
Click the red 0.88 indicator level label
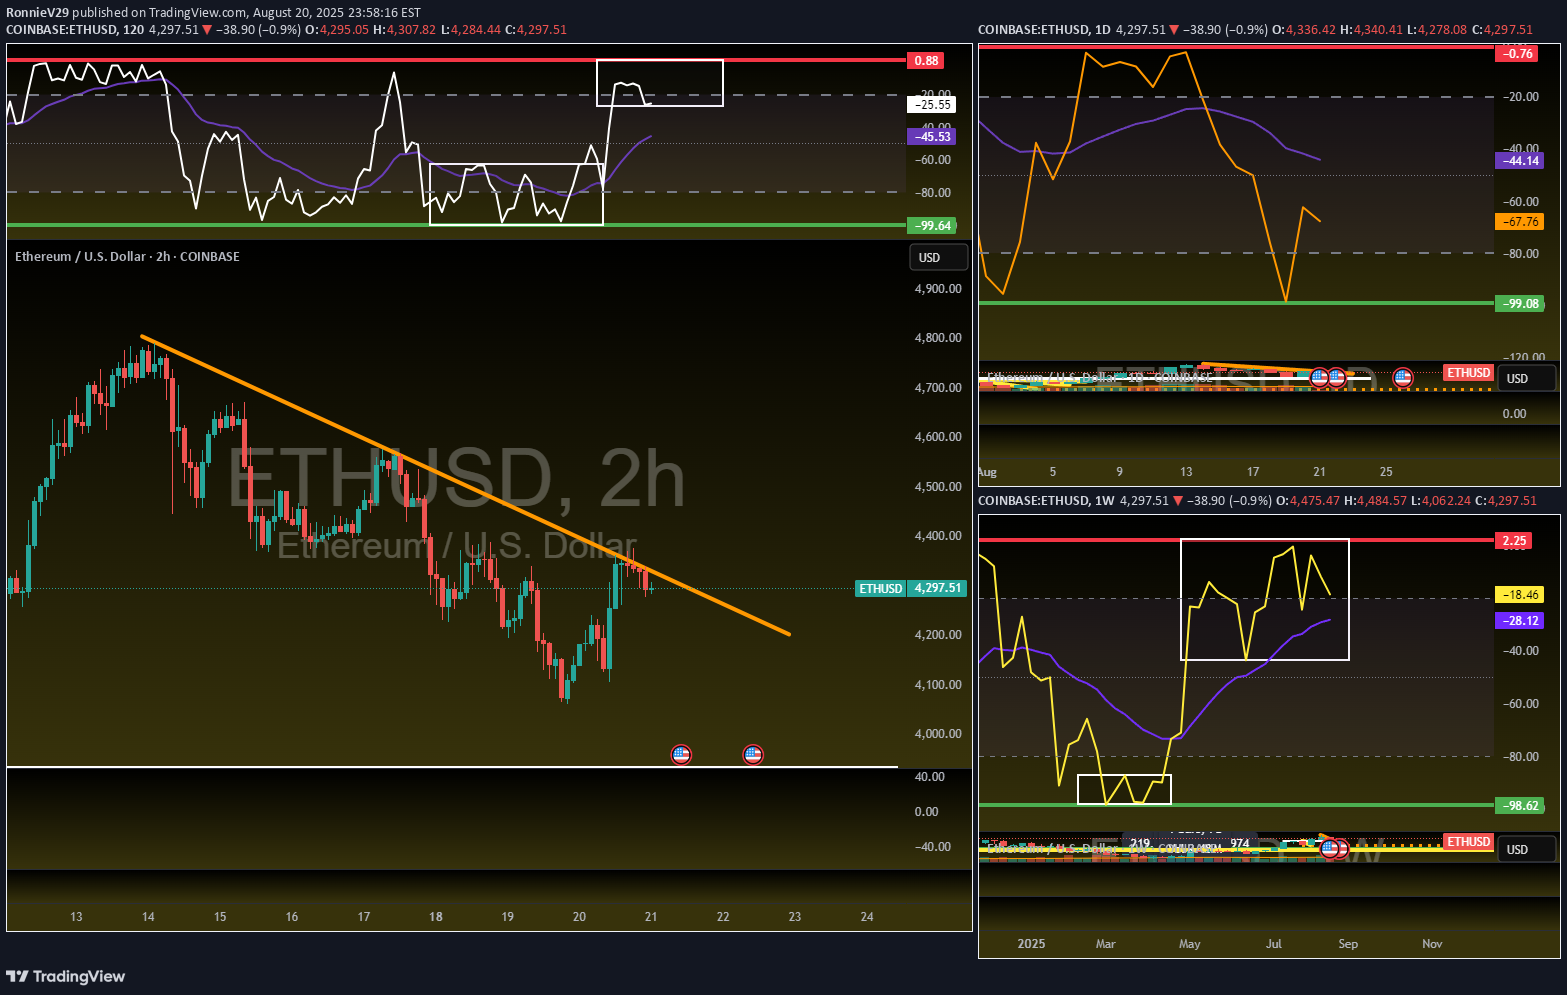pyautogui.click(x=926, y=61)
